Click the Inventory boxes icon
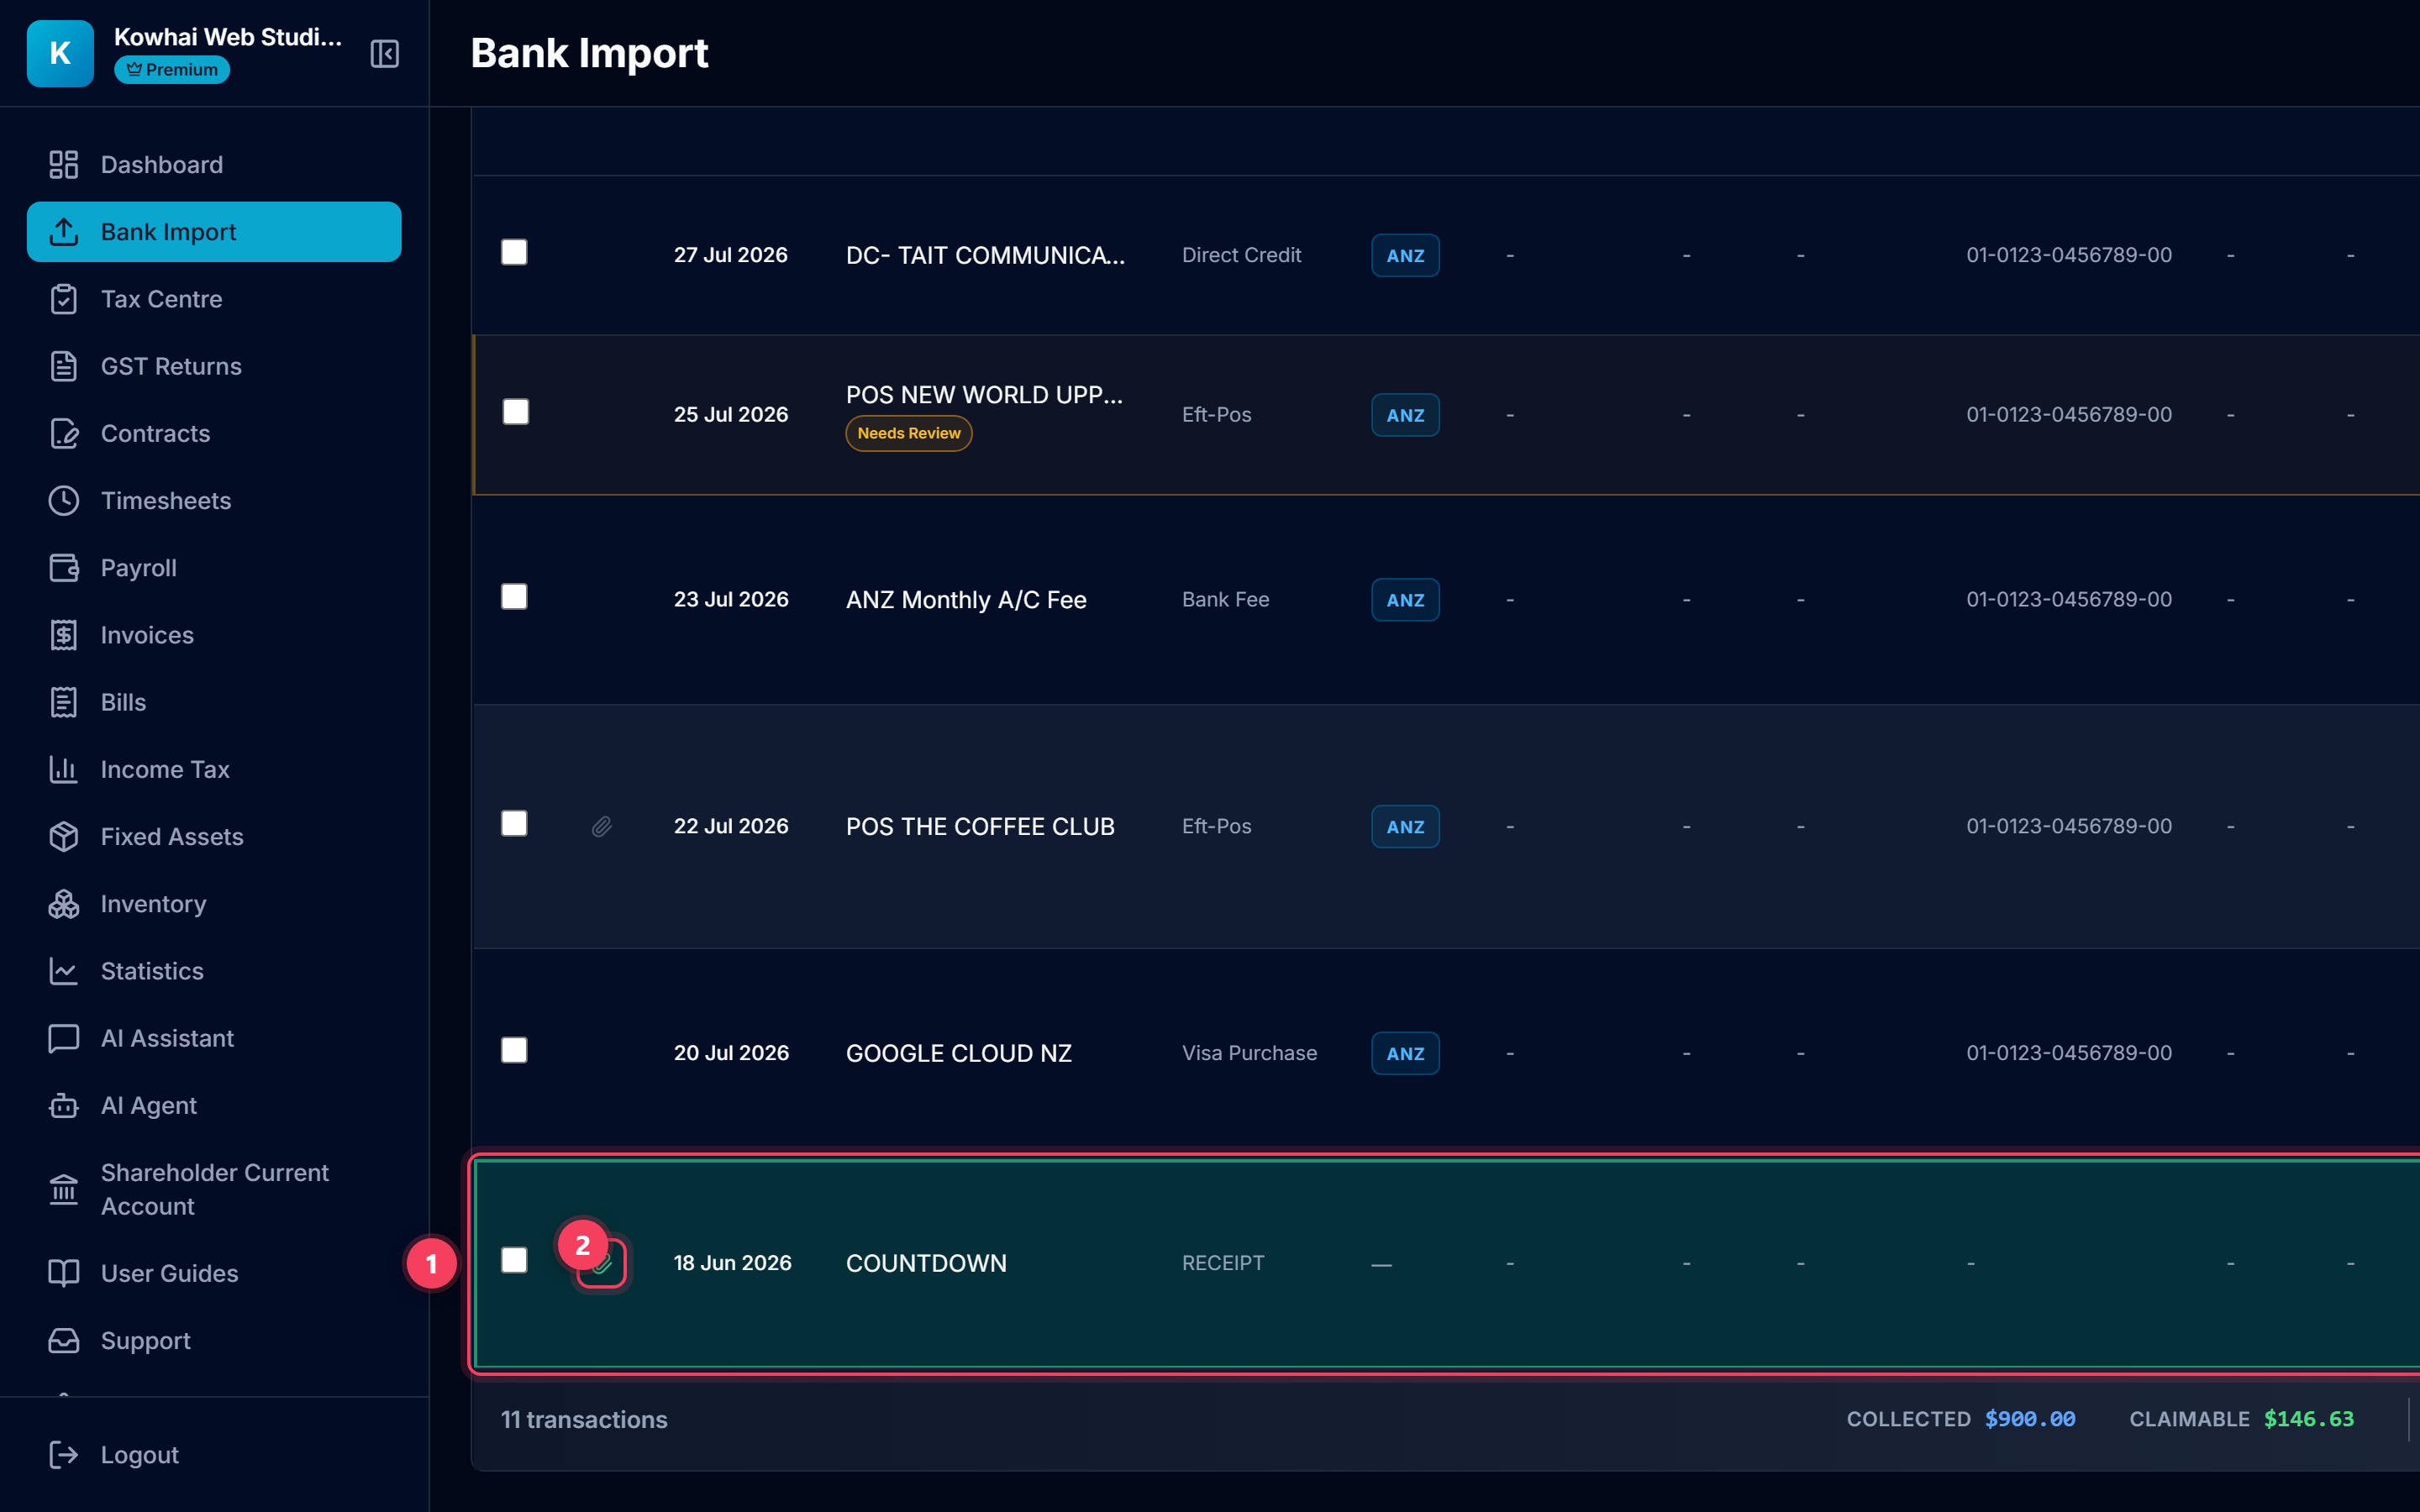This screenshot has width=2420, height=1512. (x=64, y=903)
